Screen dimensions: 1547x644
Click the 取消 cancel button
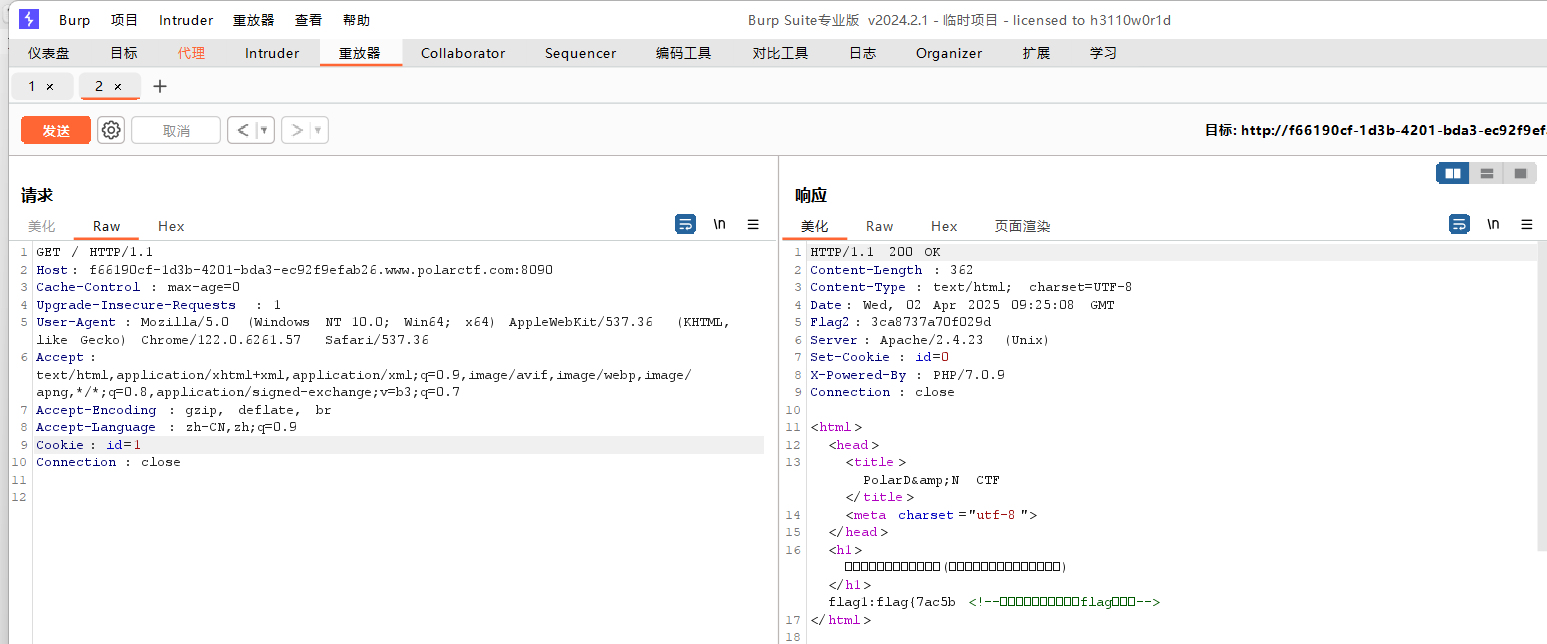tap(176, 130)
